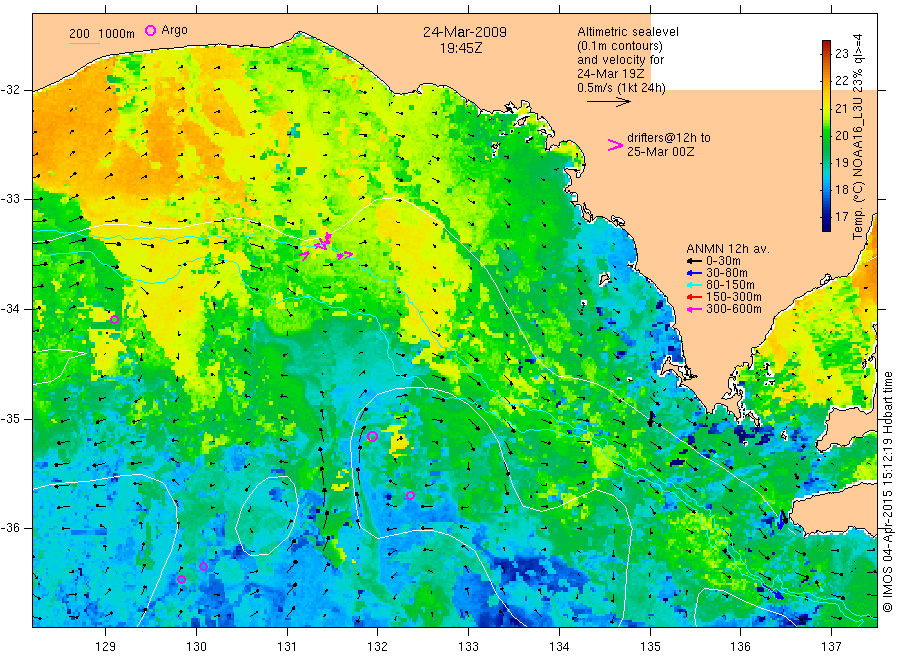This screenshot has height=660, width=900.
Task: Click the '30-80m' depth label
Action: pos(727,273)
